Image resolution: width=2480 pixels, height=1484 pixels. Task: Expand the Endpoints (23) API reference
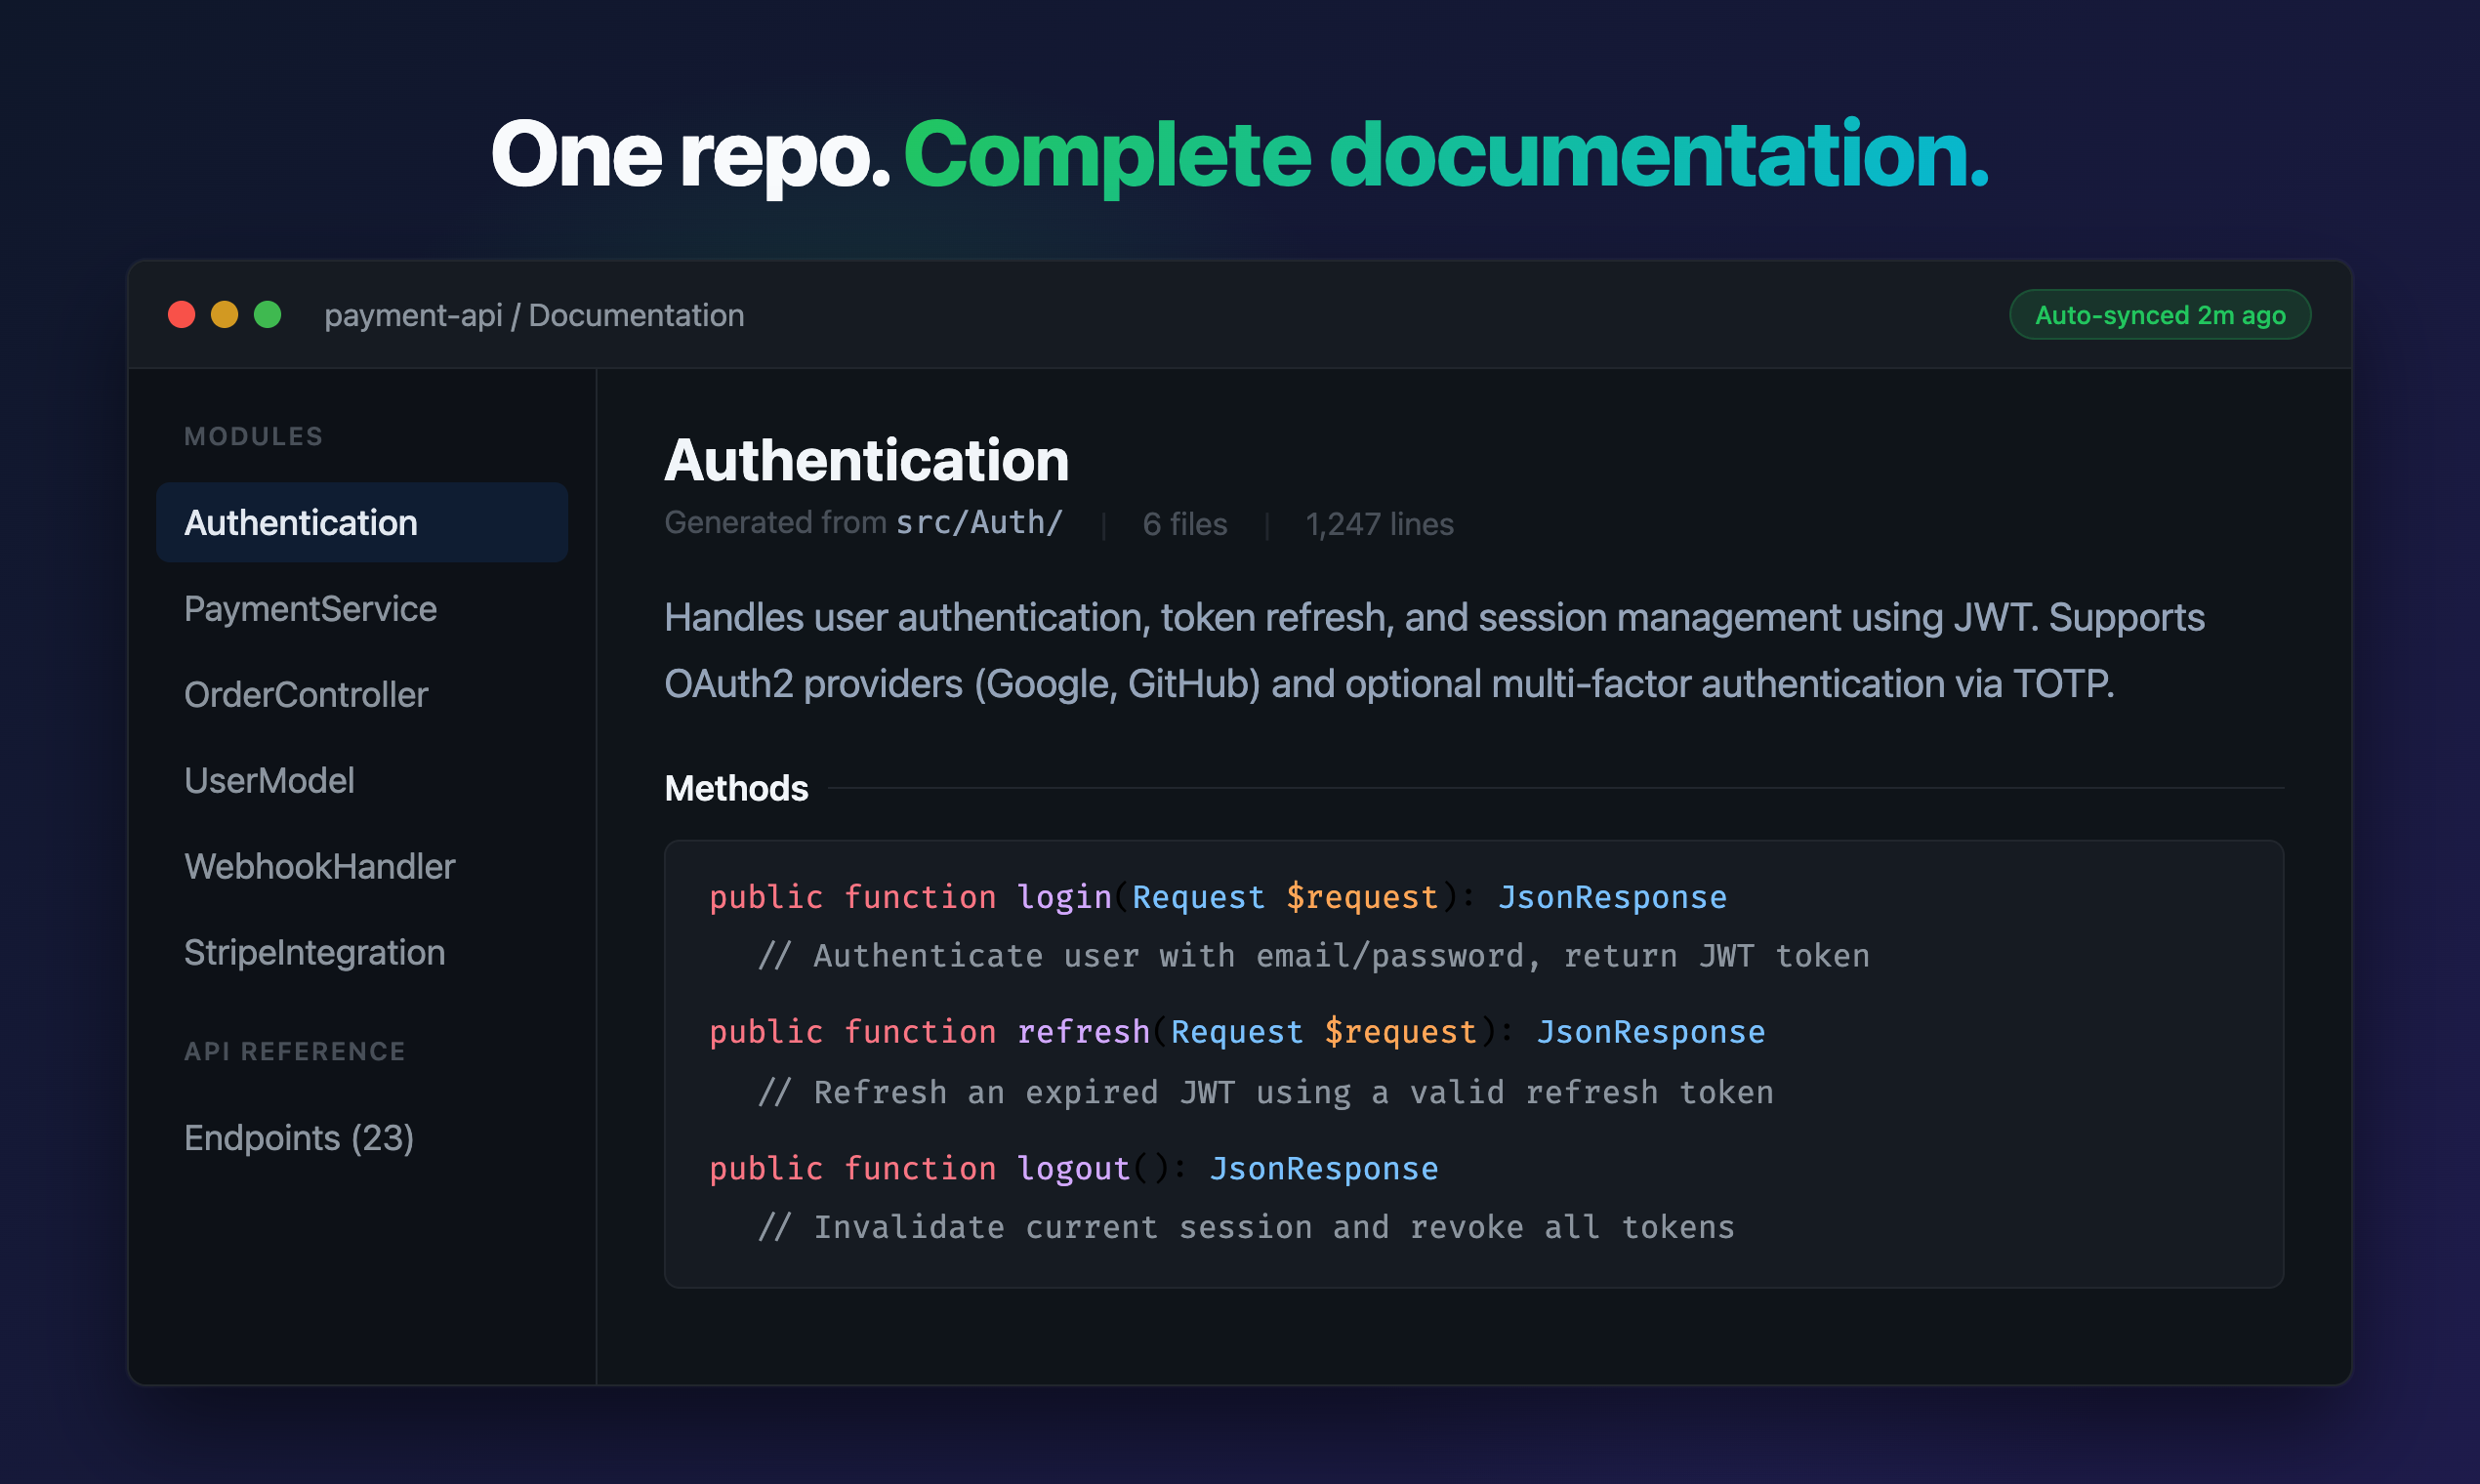299,1137
